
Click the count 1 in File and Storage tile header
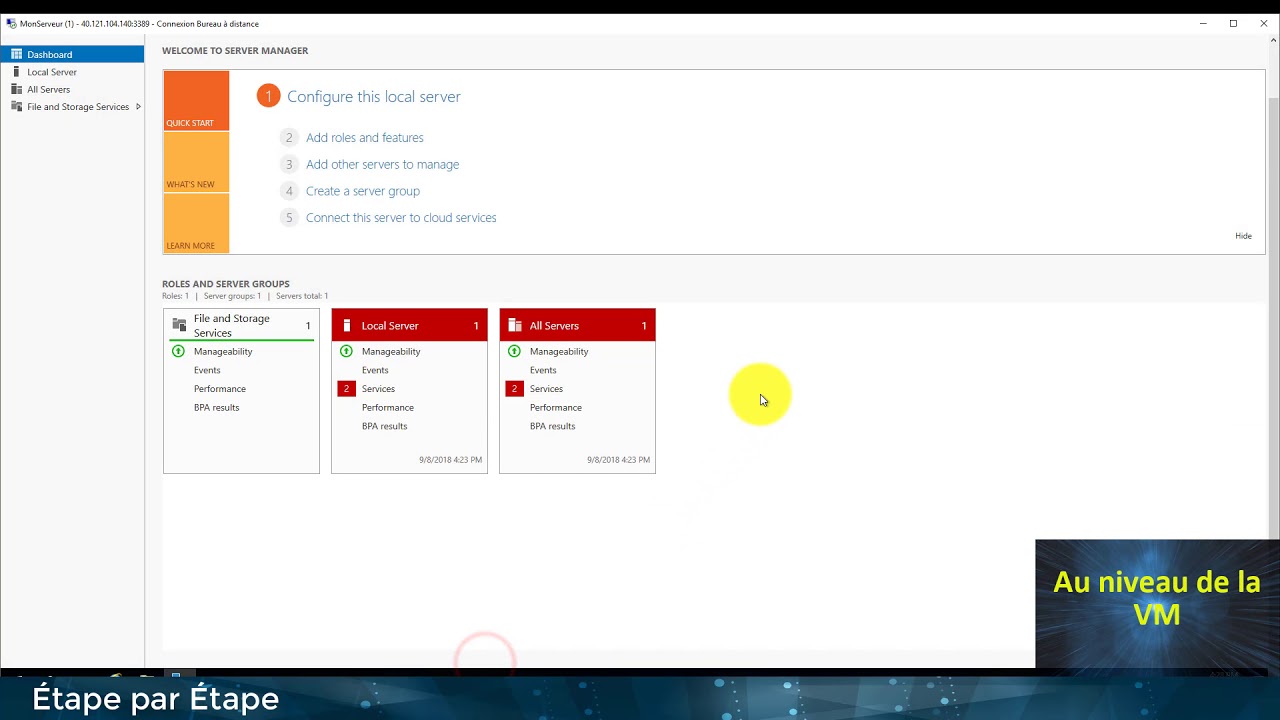[308, 326]
